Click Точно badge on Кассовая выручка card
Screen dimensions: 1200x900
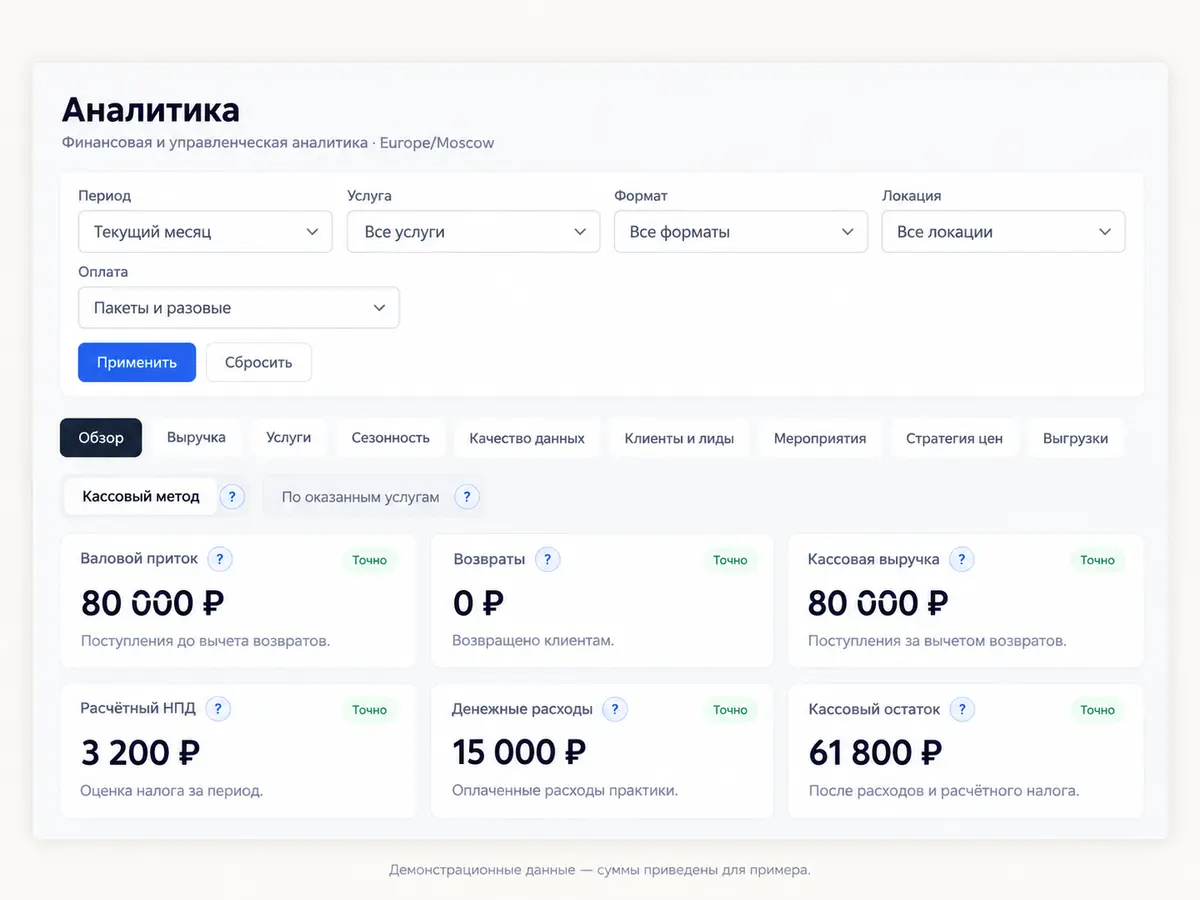point(1097,560)
